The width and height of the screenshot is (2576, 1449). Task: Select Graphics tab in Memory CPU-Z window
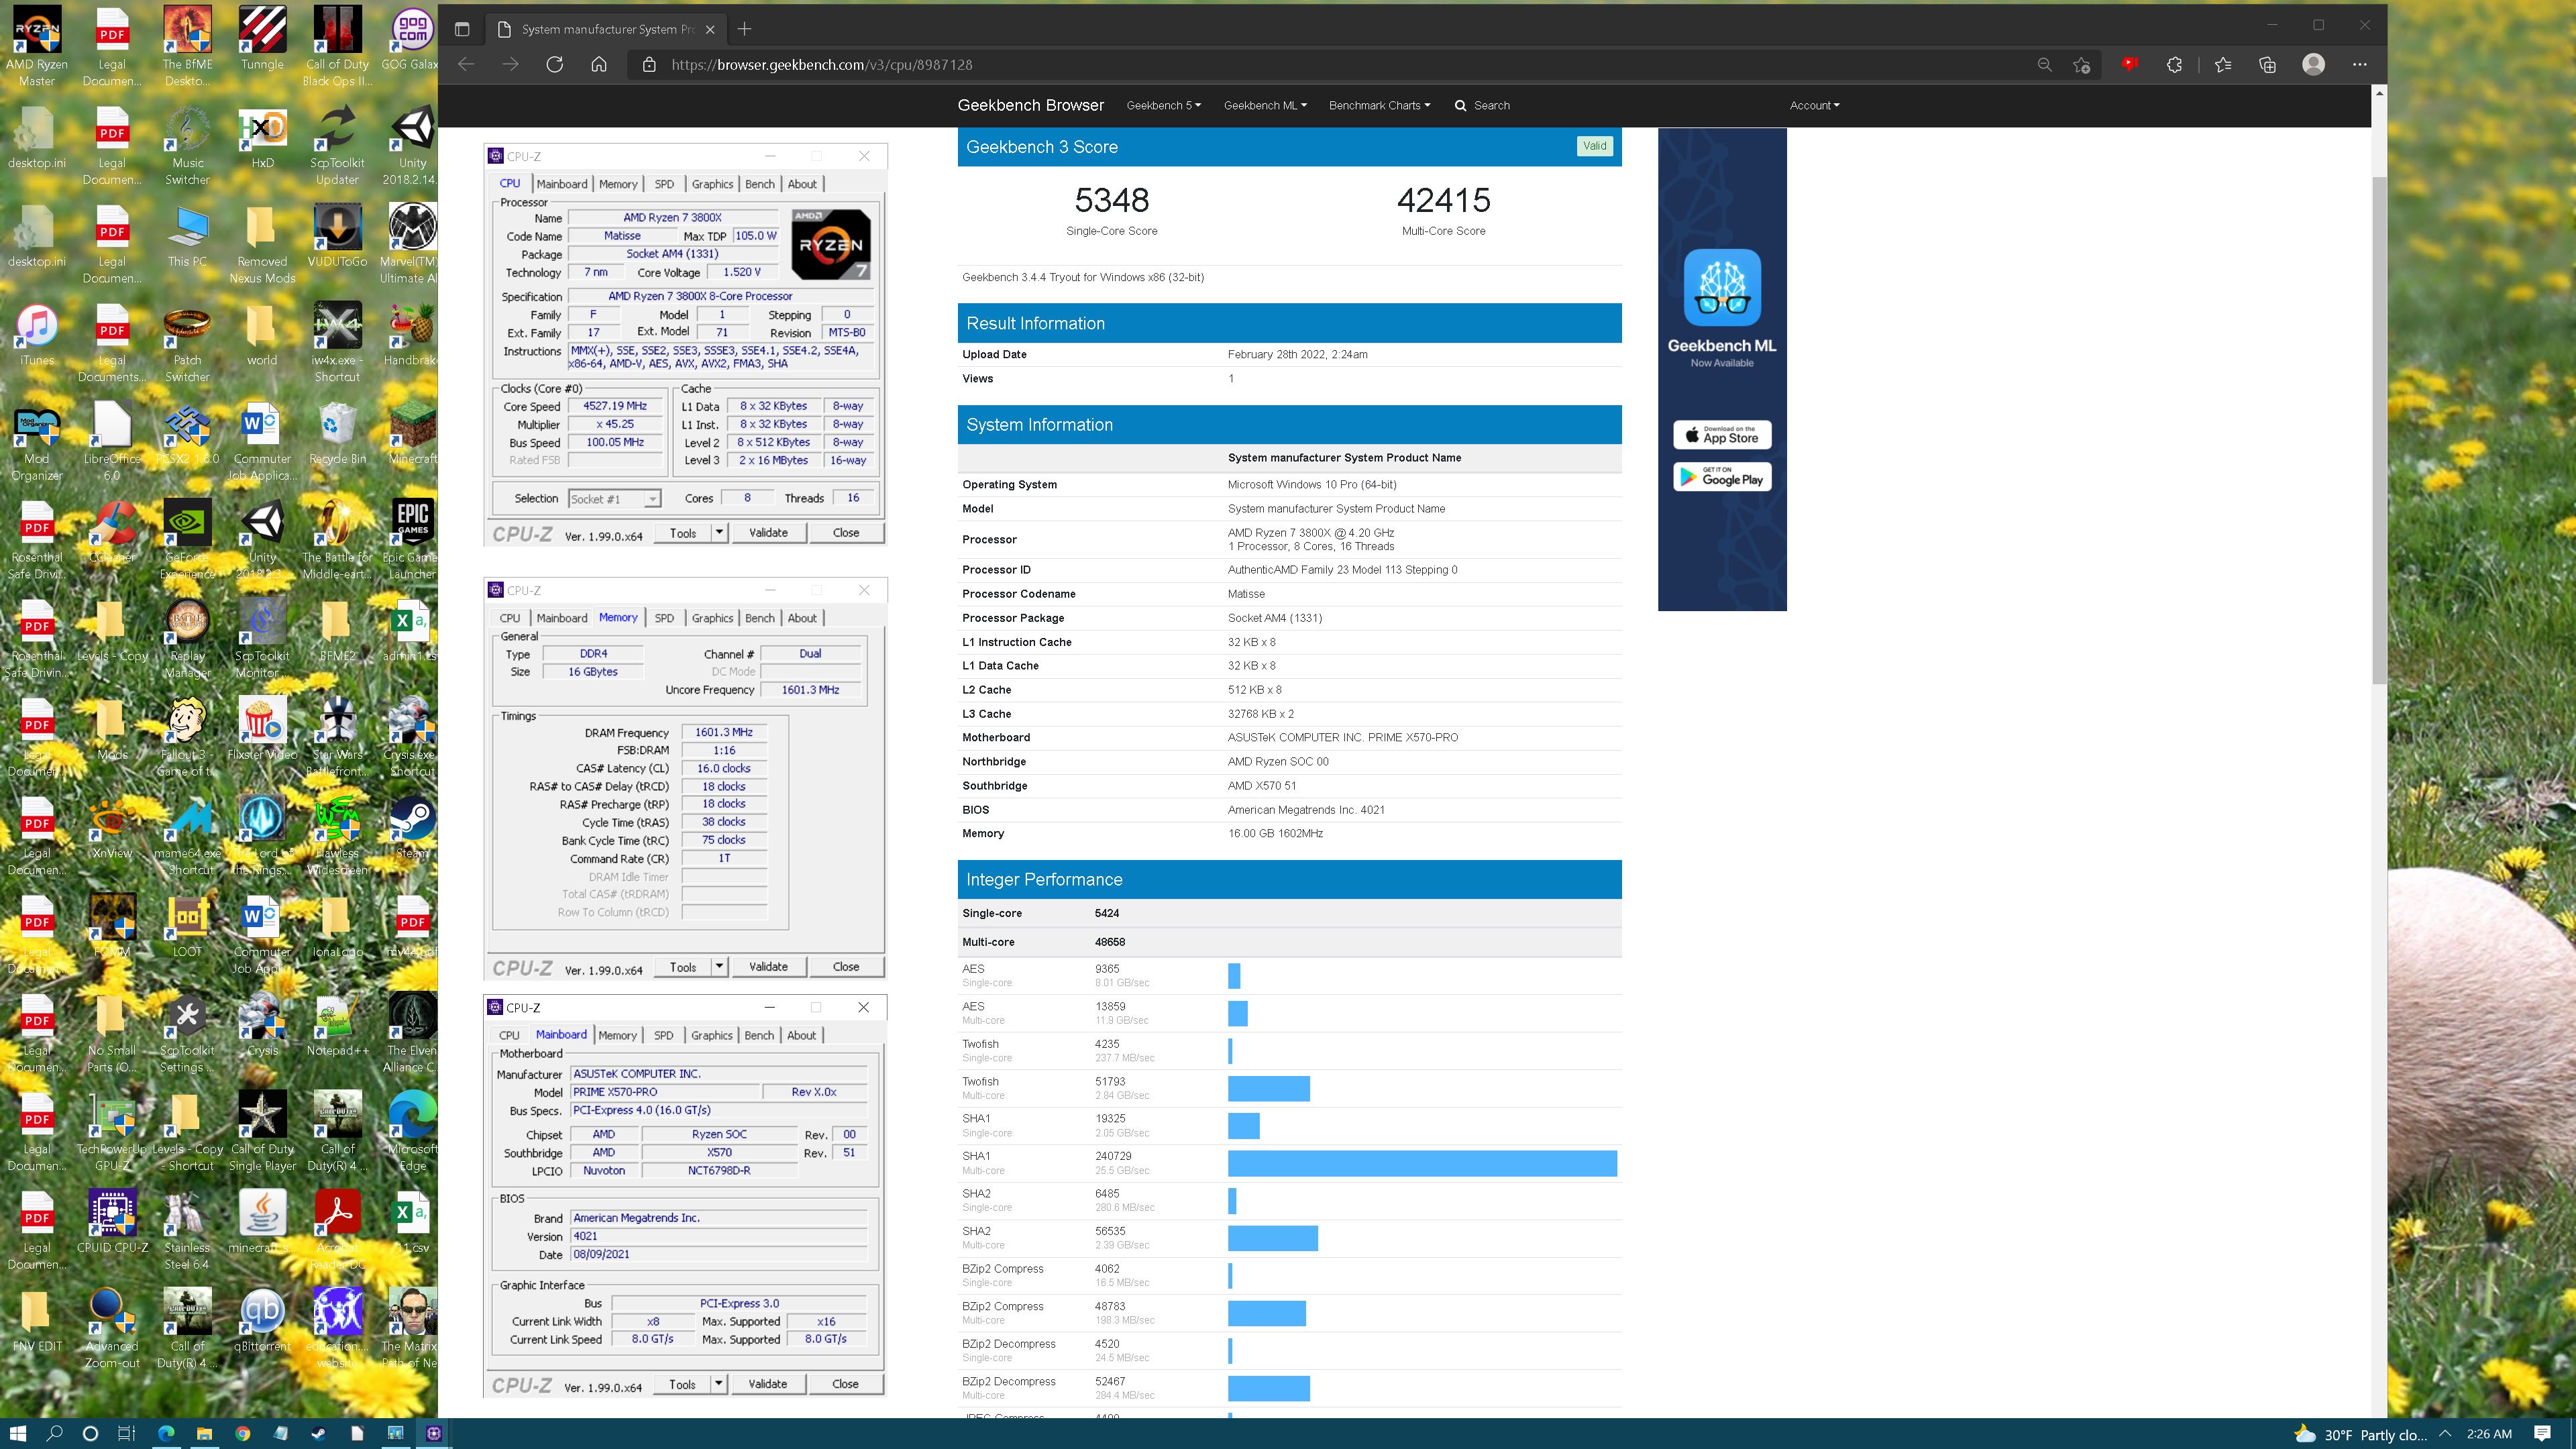(x=712, y=618)
